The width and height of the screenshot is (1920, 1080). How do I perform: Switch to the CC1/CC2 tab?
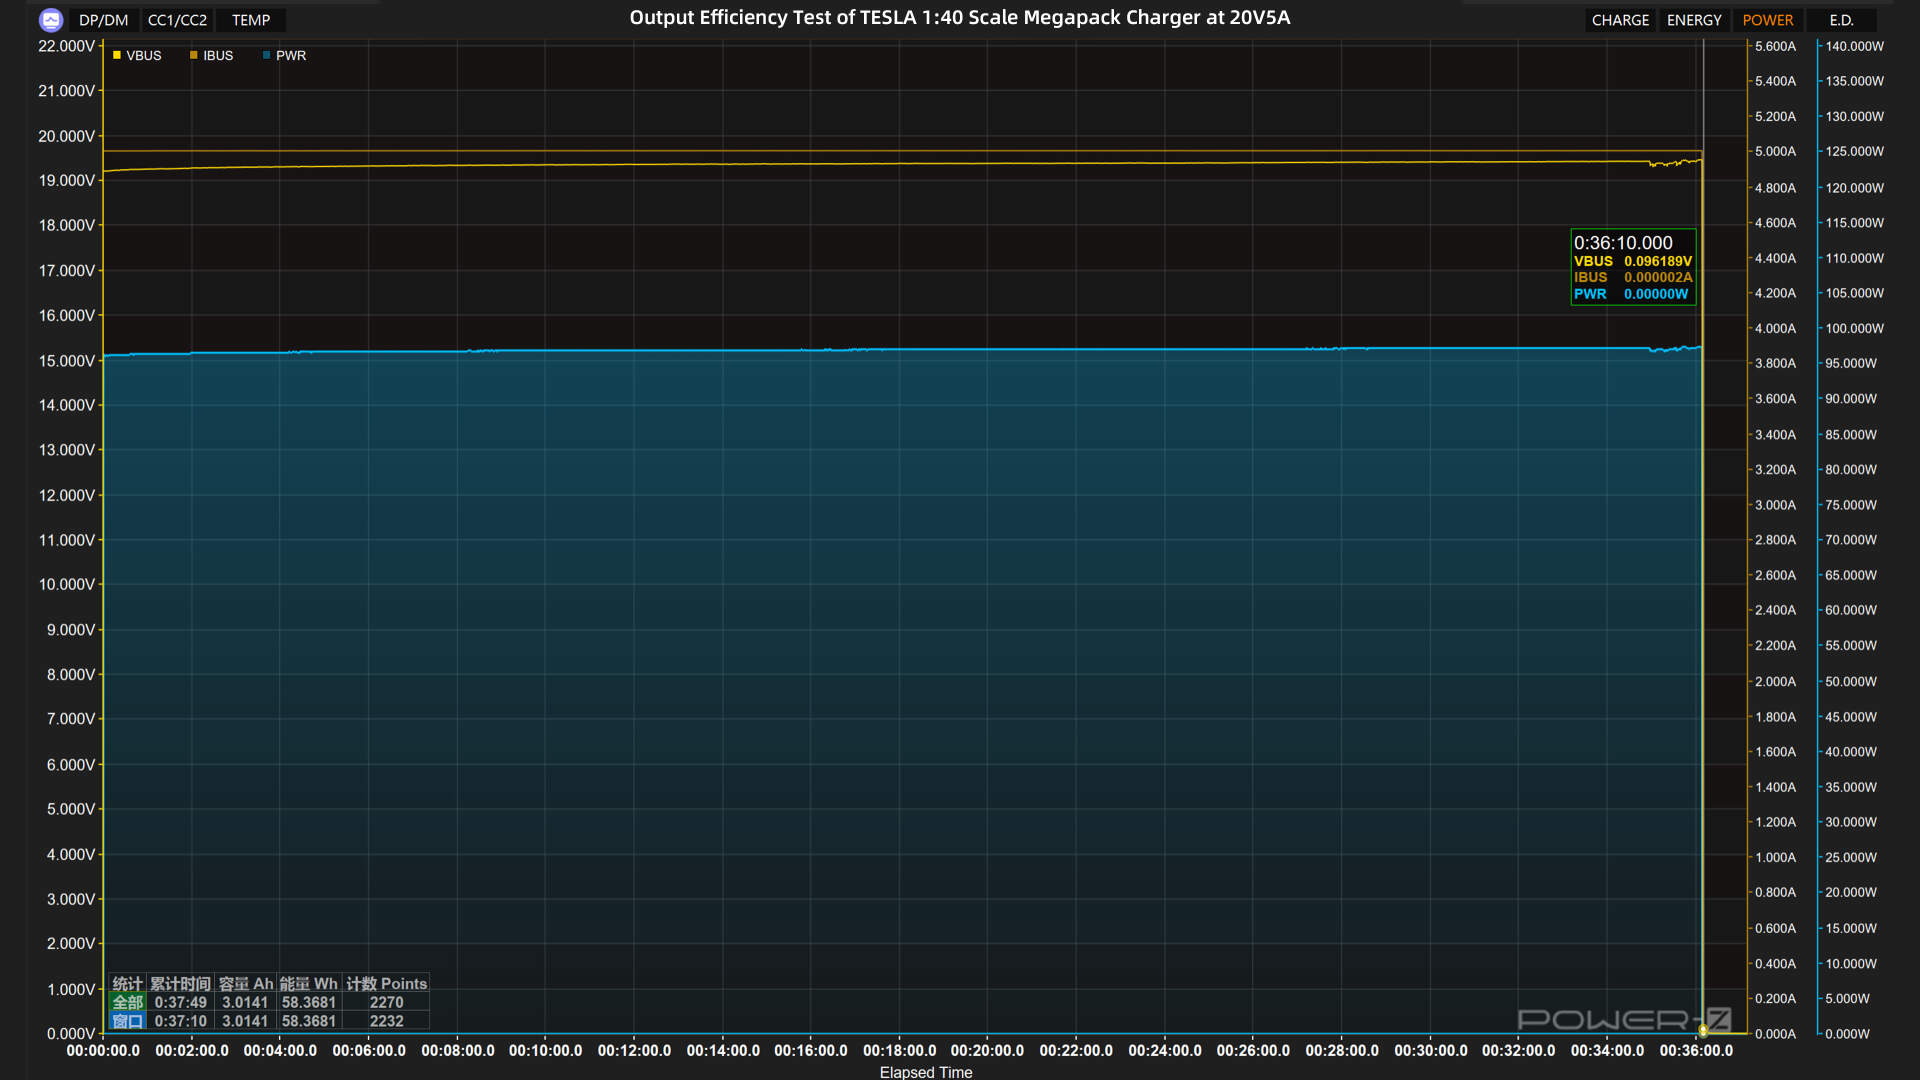click(x=177, y=20)
